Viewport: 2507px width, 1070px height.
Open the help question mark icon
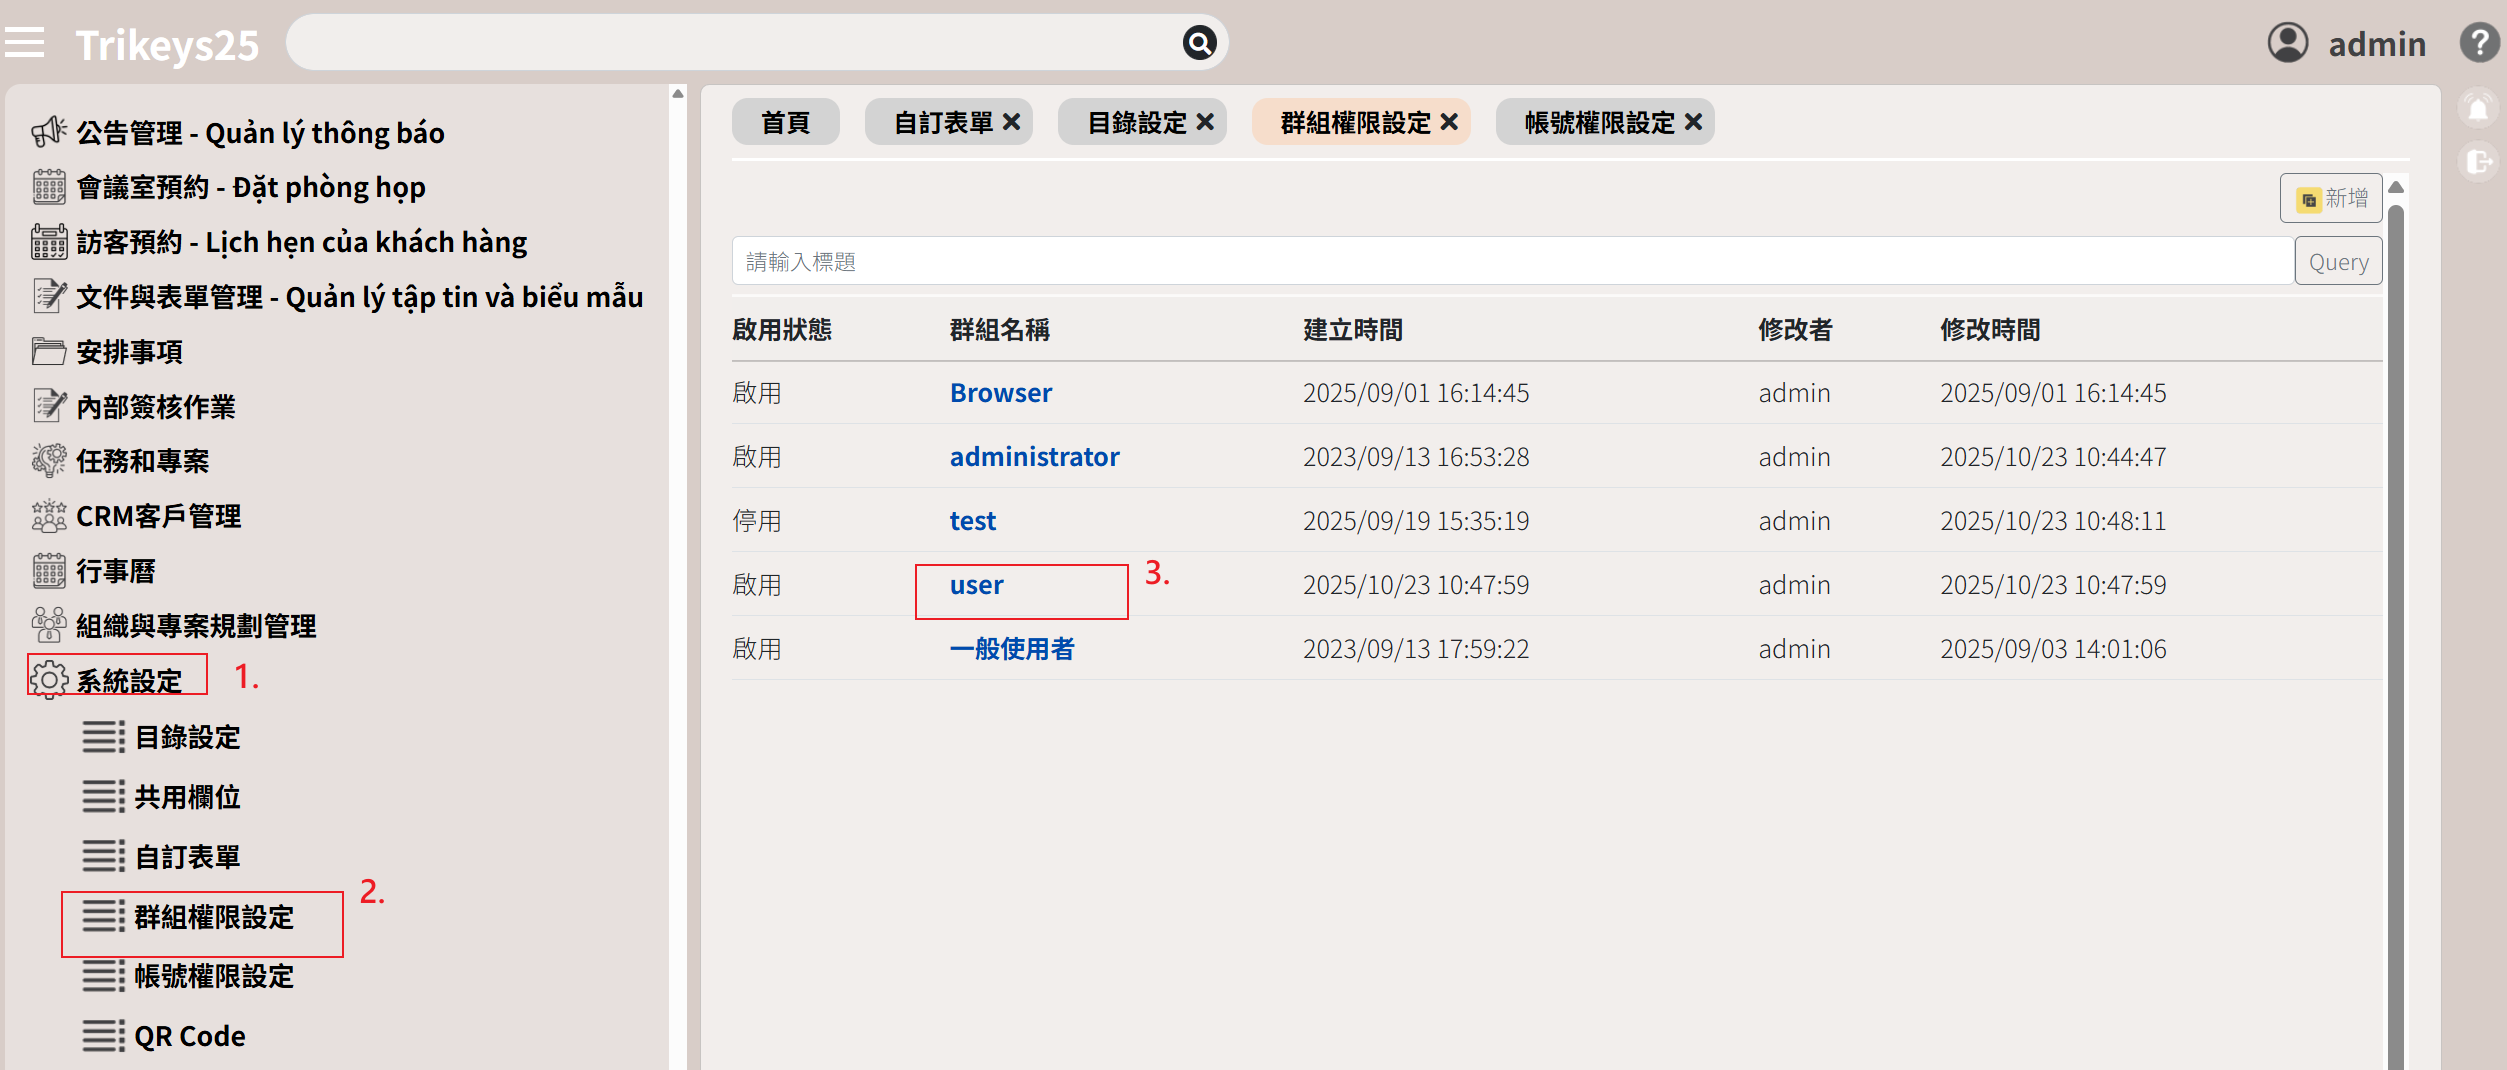[x=2479, y=43]
